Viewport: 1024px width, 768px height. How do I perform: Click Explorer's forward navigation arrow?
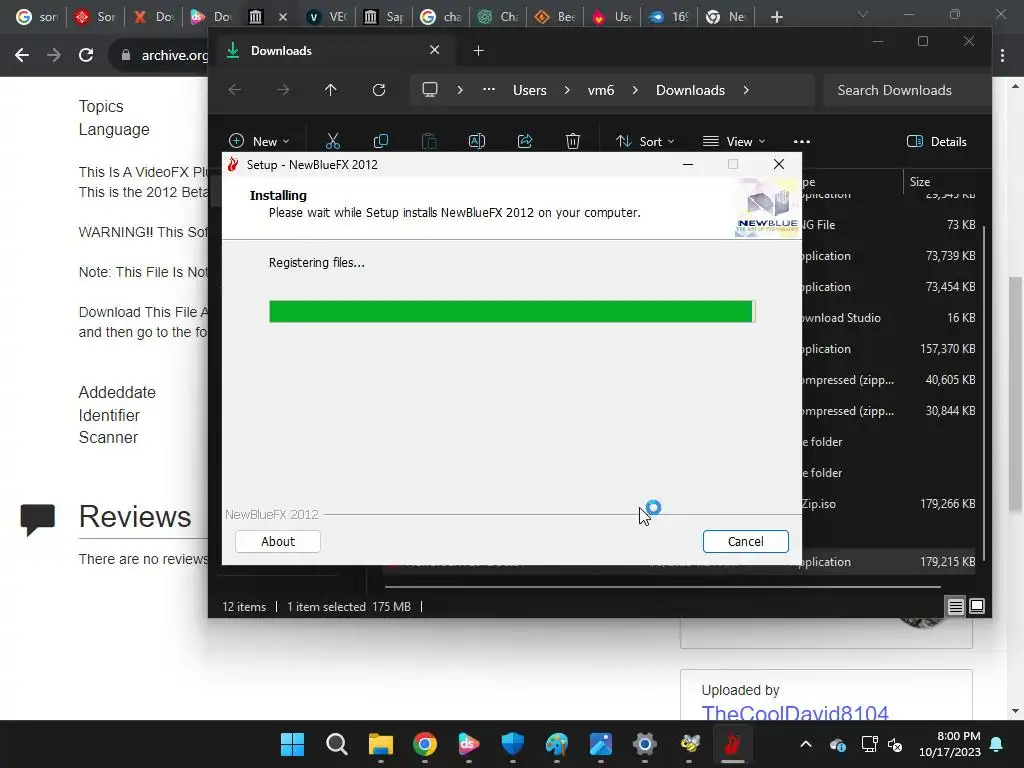[283, 90]
